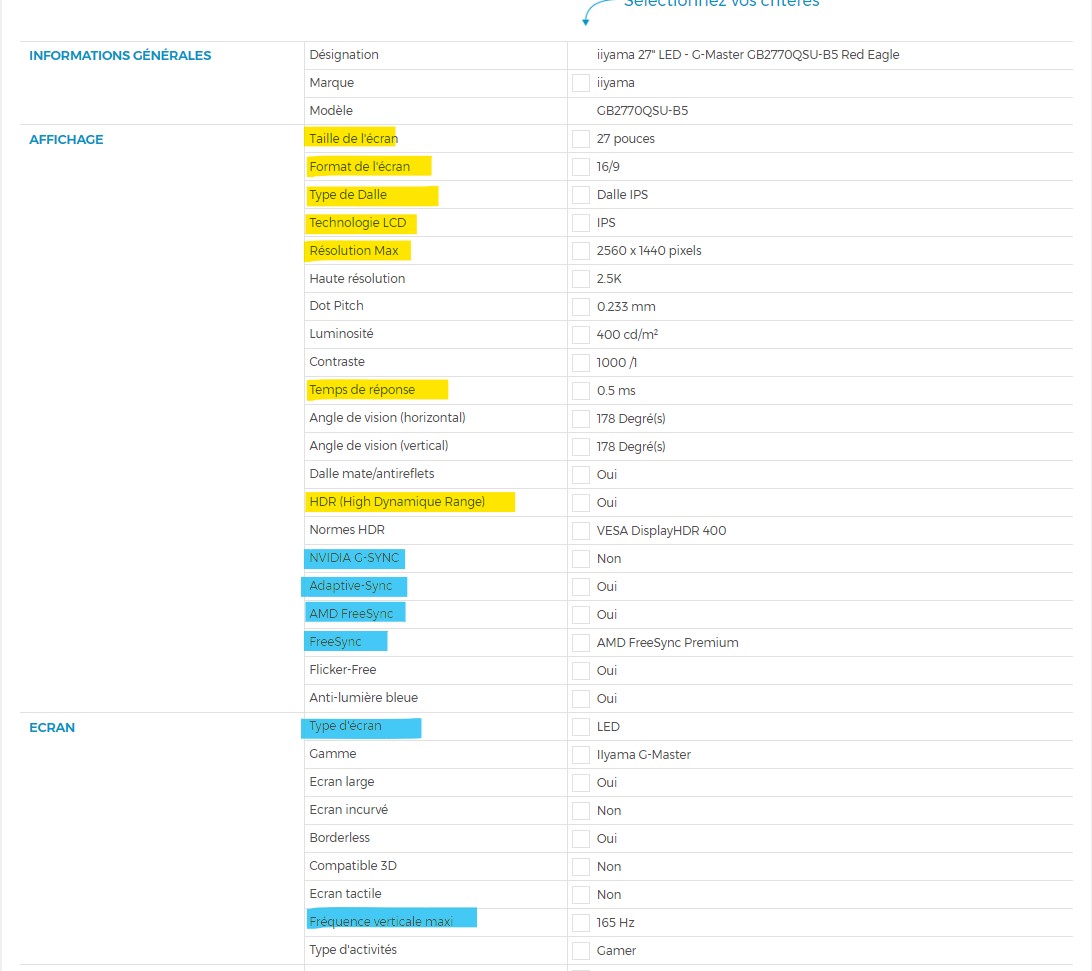The width and height of the screenshot is (1092, 971).
Task: Select the 16/9 screen format checkbox
Action: 581,166
